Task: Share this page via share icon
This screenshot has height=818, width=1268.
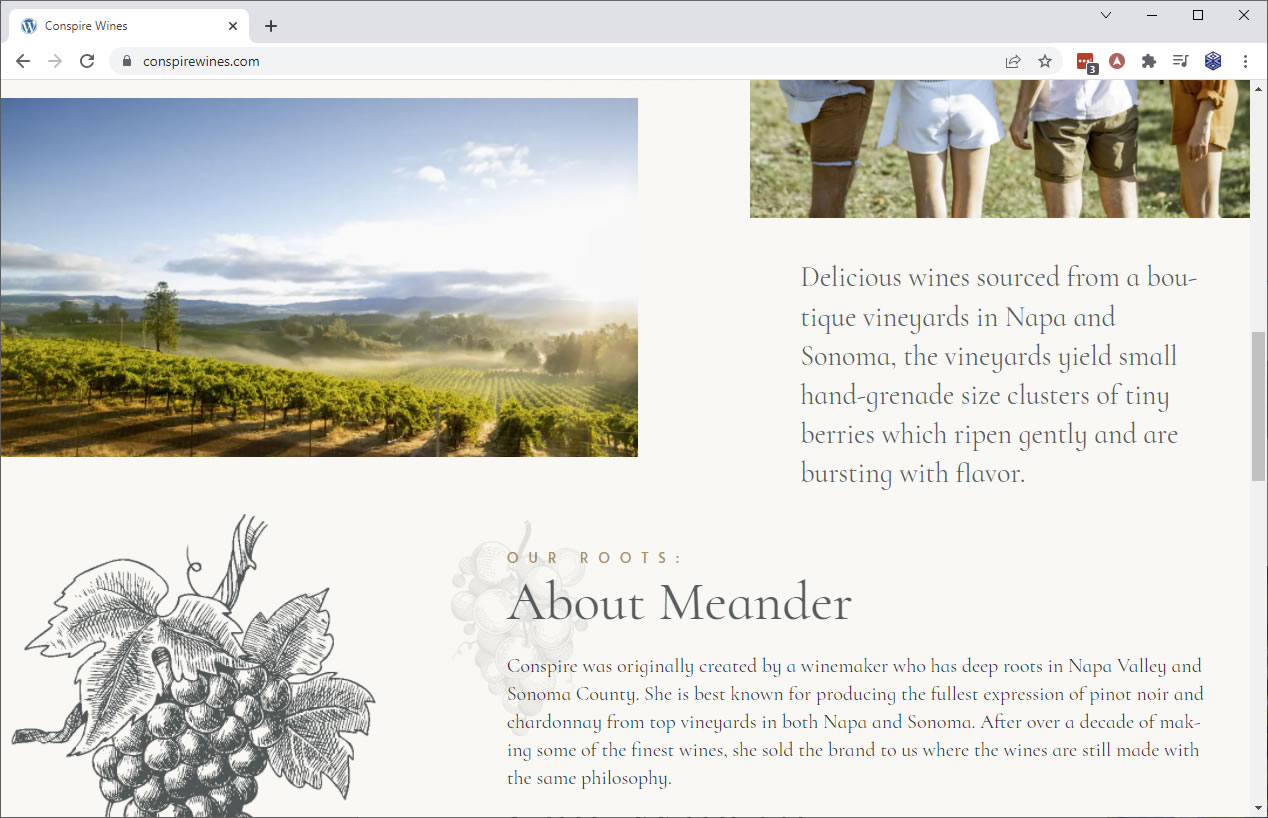Action: point(1013,61)
